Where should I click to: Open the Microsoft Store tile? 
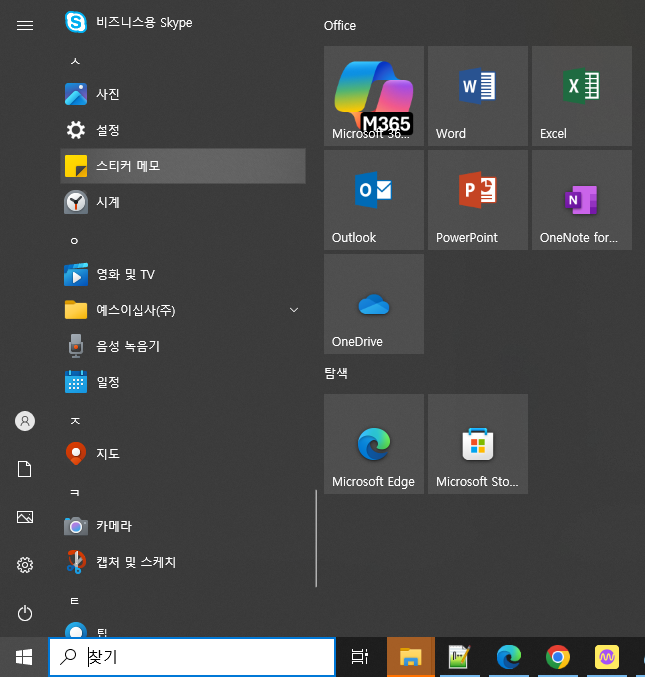pyautogui.click(x=478, y=444)
